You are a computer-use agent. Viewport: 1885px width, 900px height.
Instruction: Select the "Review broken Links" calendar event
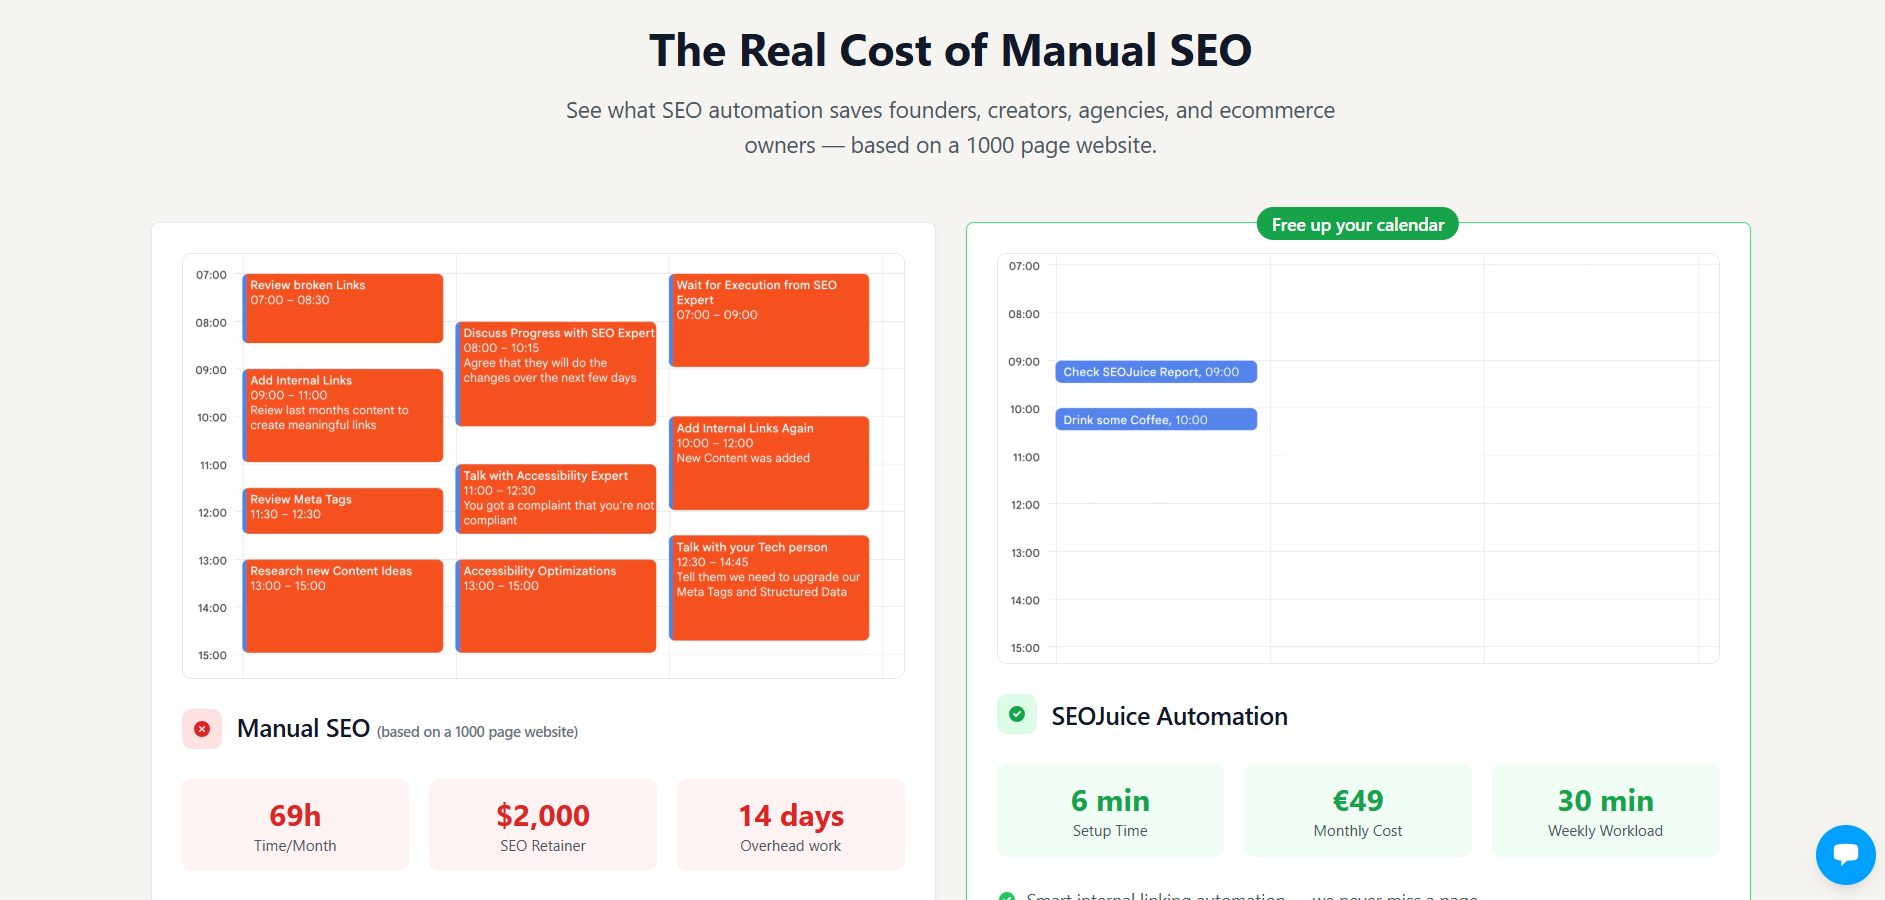pyautogui.click(x=343, y=308)
